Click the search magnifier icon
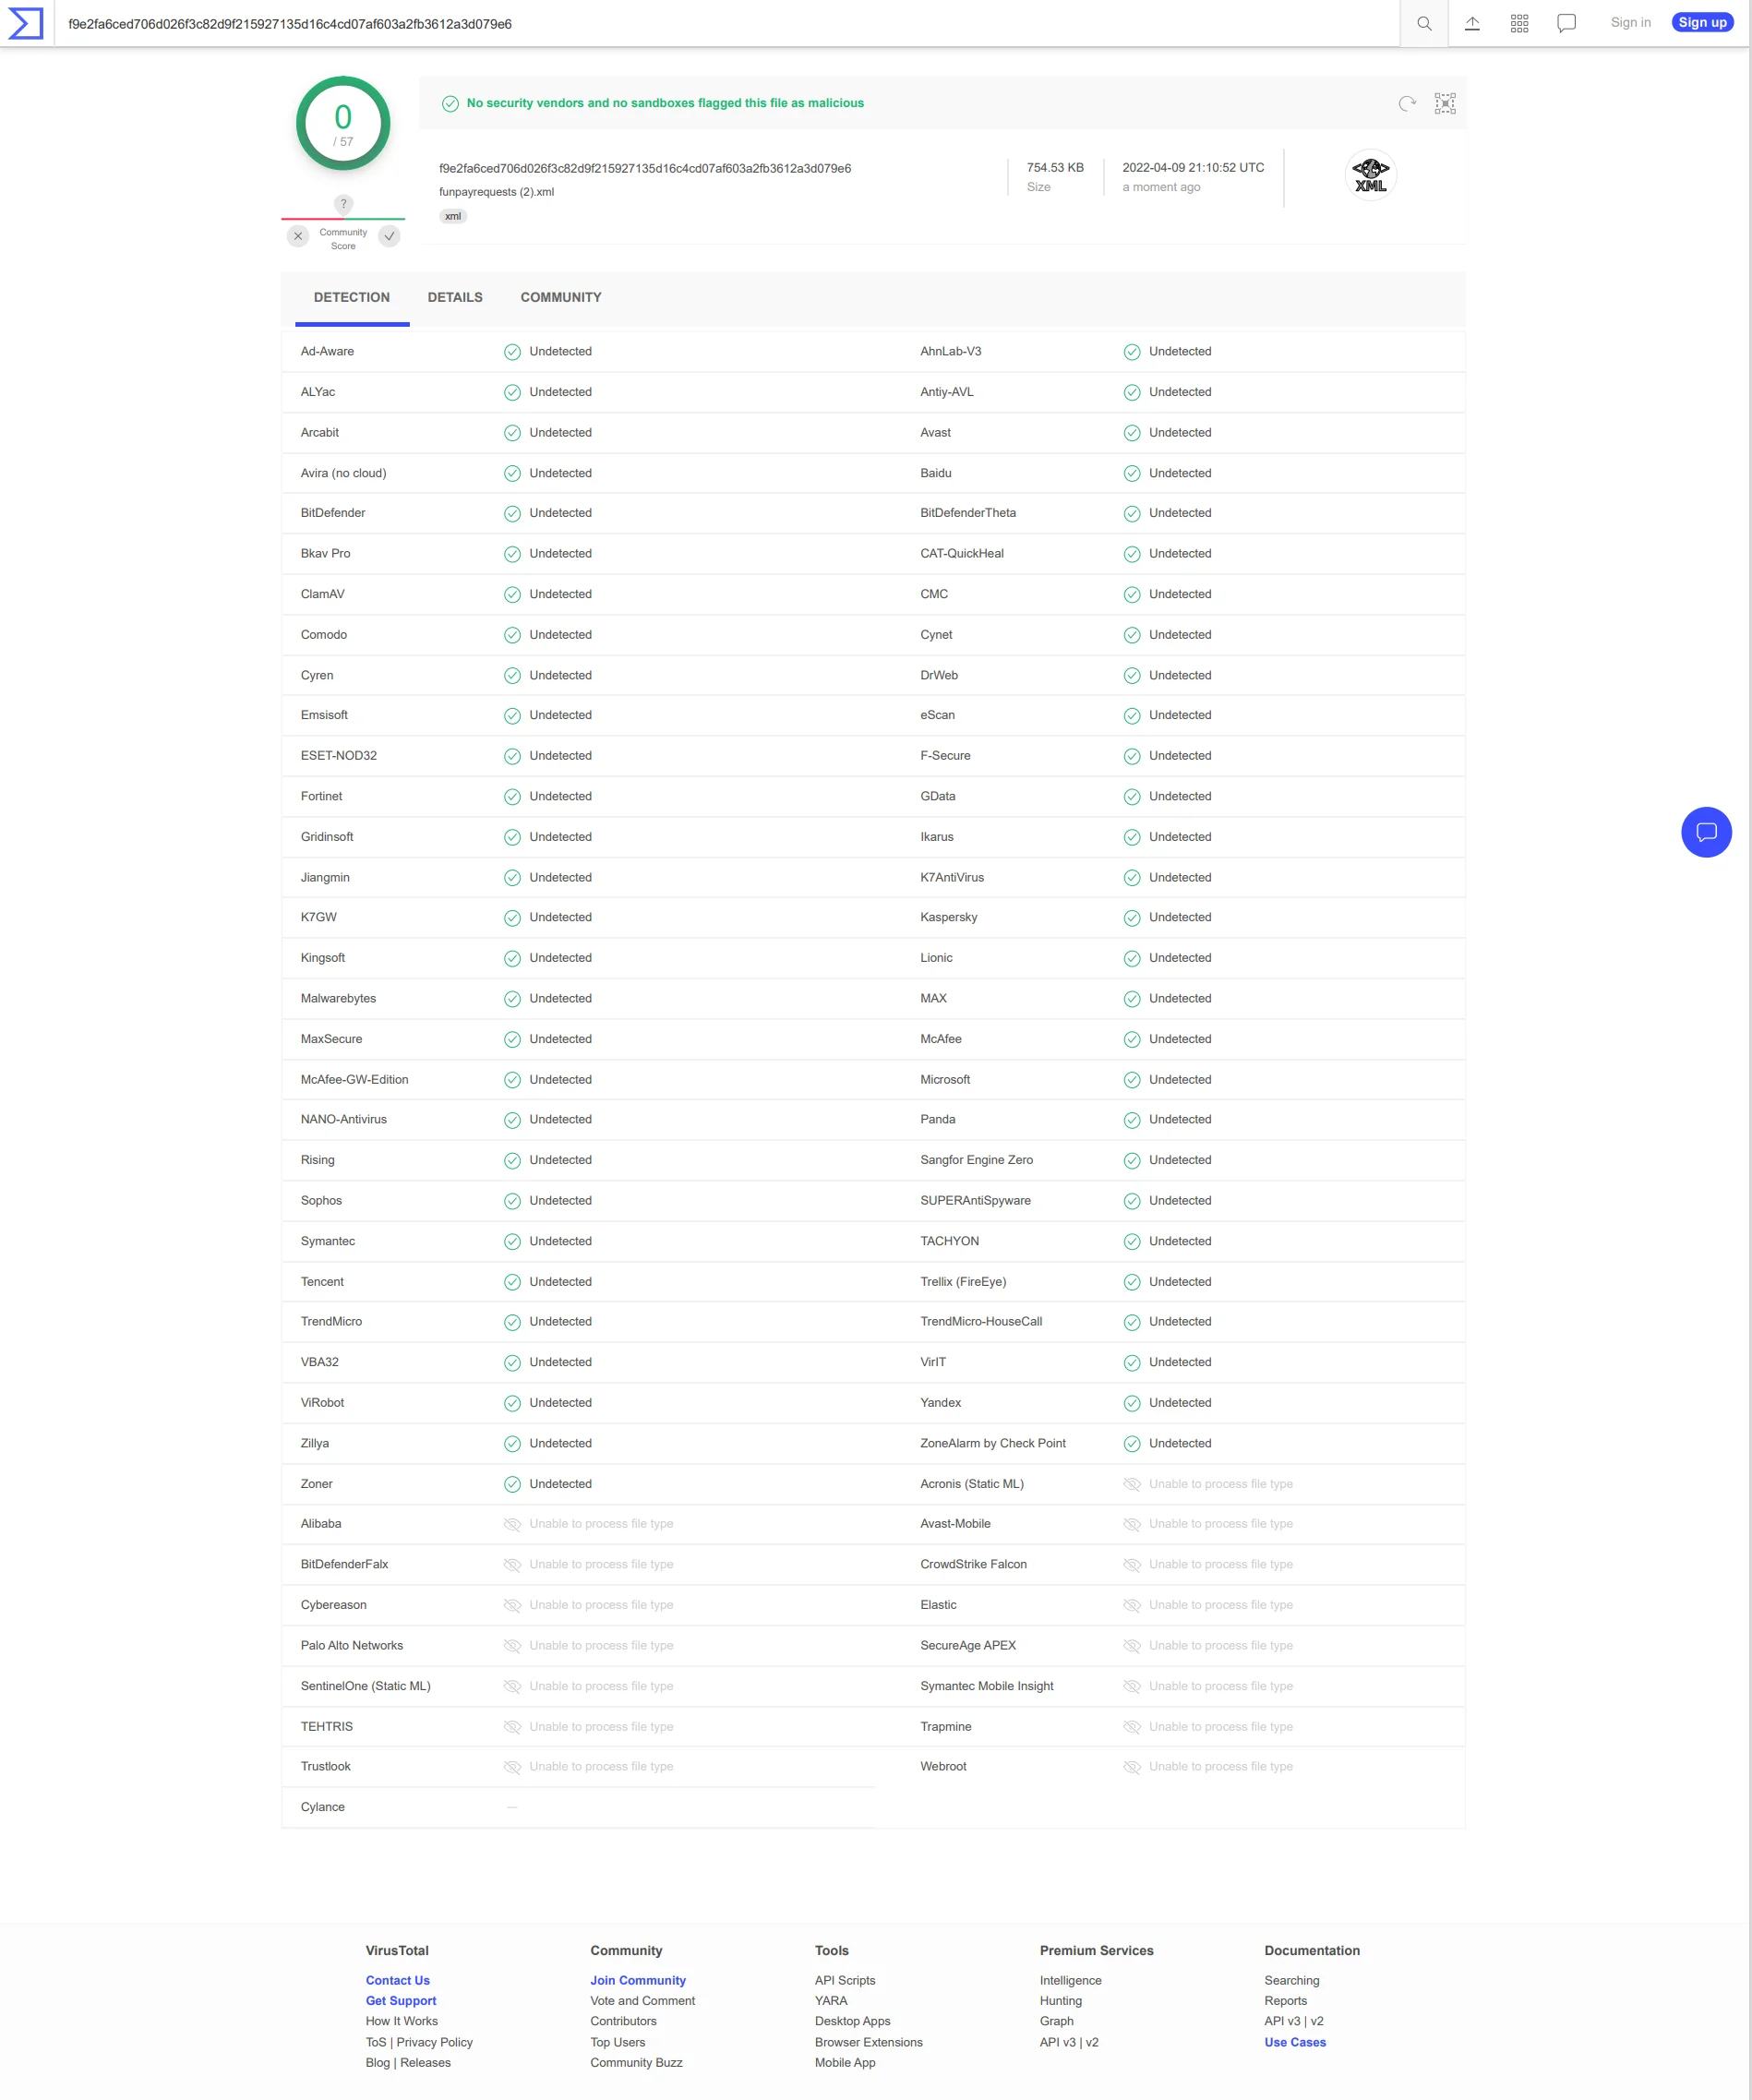Screen dimensions: 1752x2100 click(x=1424, y=23)
